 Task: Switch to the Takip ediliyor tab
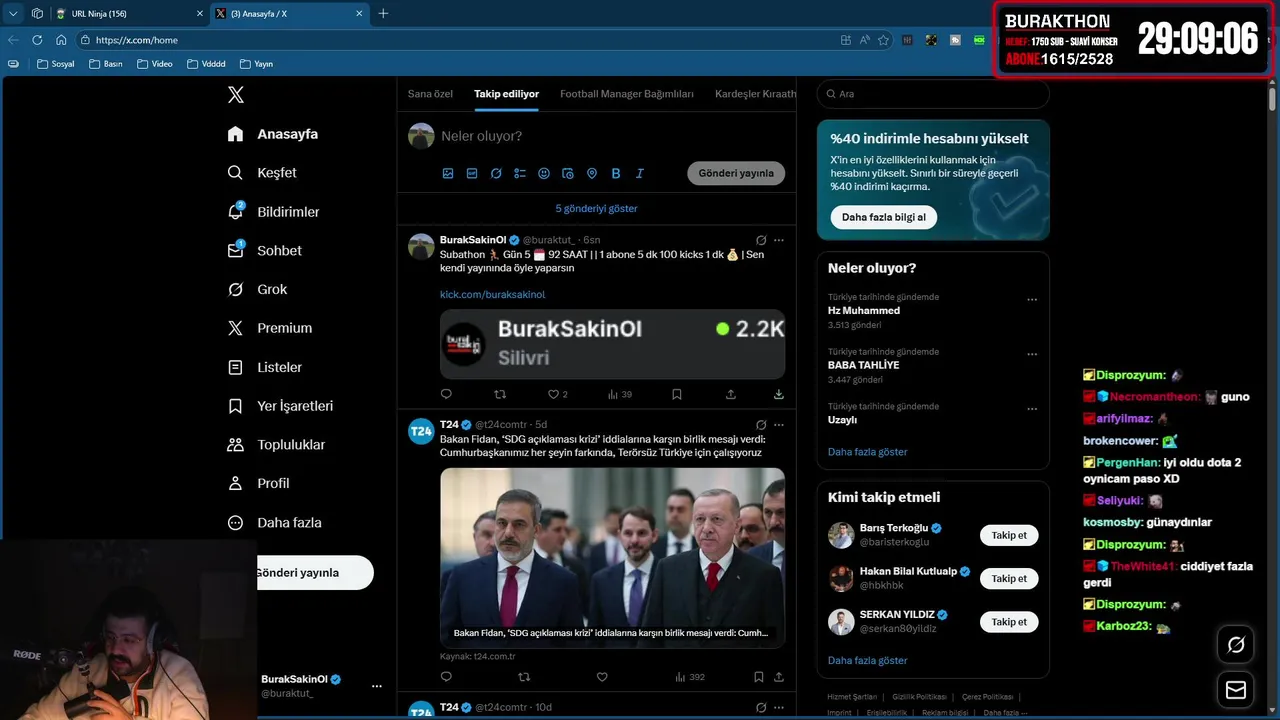[506, 94]
